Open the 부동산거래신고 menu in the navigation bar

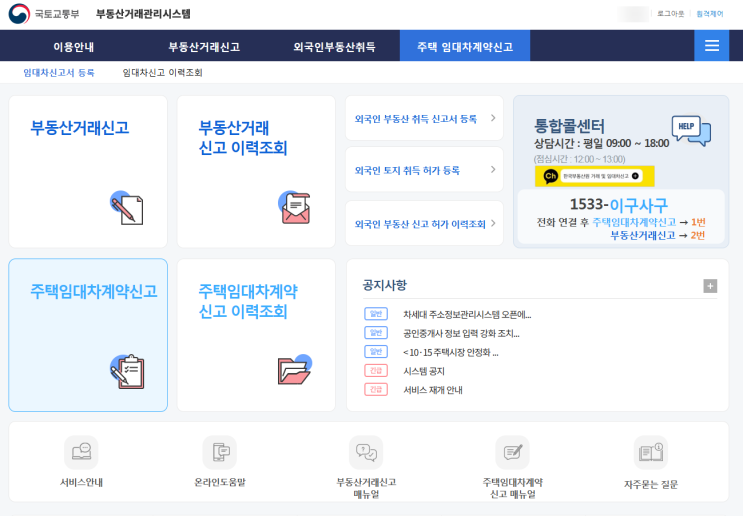click(x=204, y=47)
